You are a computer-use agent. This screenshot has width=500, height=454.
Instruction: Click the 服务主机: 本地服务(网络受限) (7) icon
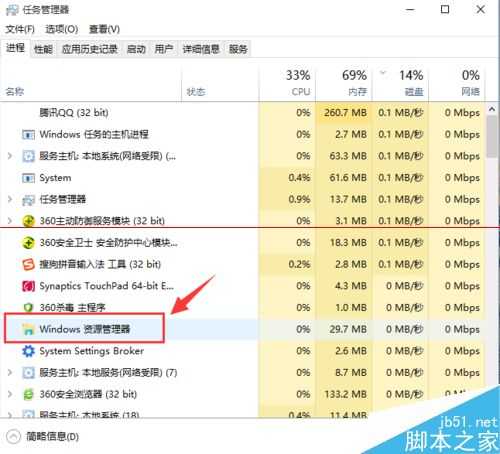click(x=28, y=372)
